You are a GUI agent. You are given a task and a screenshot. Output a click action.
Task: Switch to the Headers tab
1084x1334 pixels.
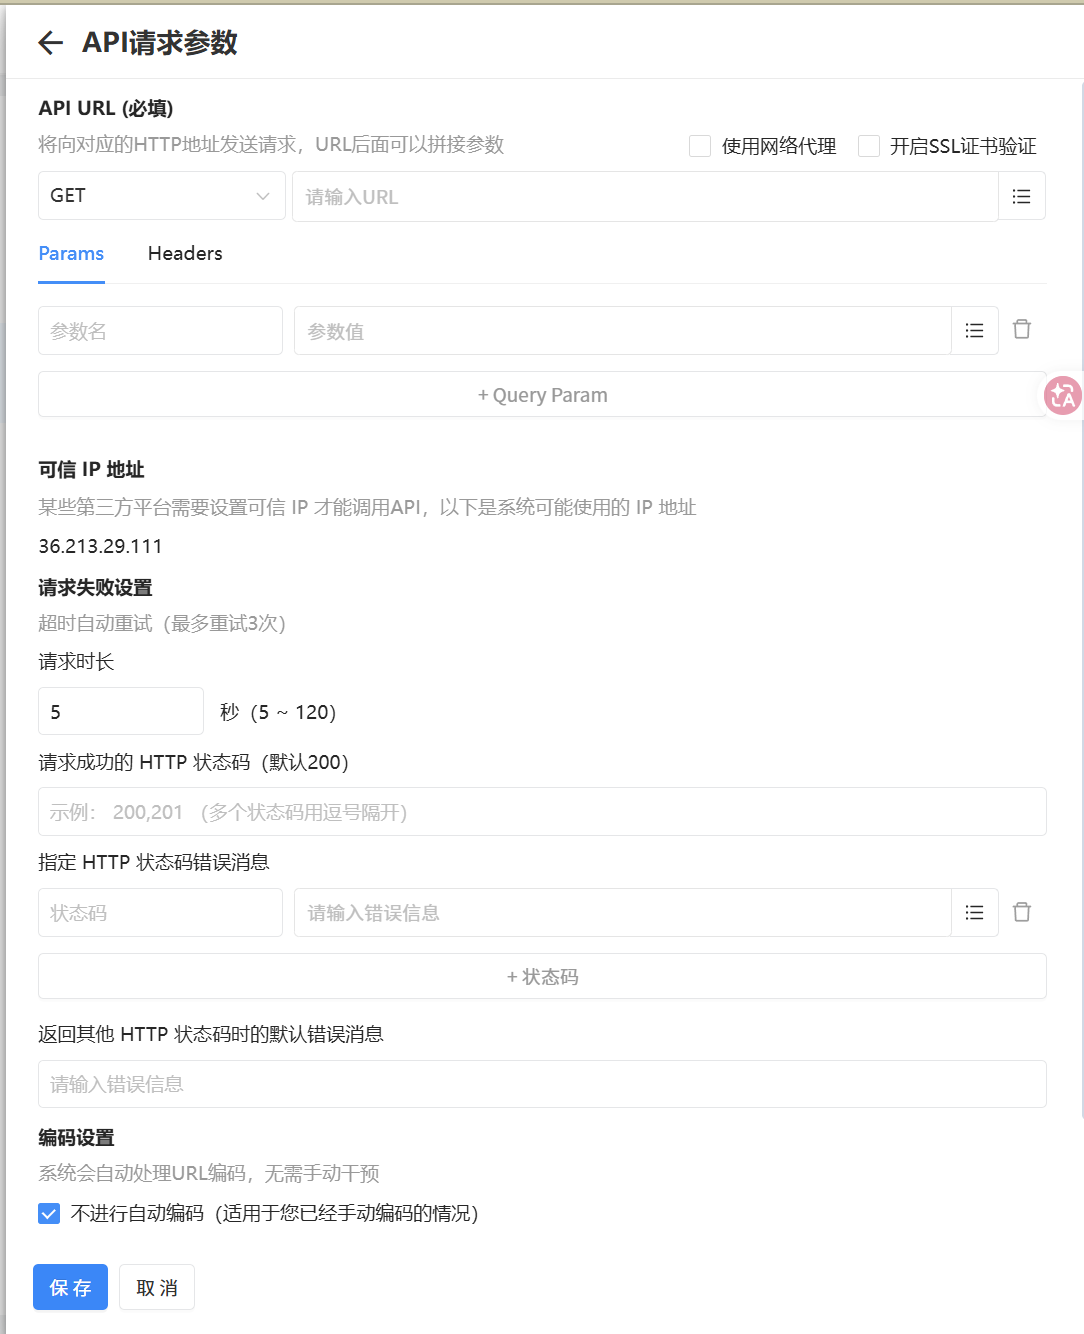coord(184,253)
